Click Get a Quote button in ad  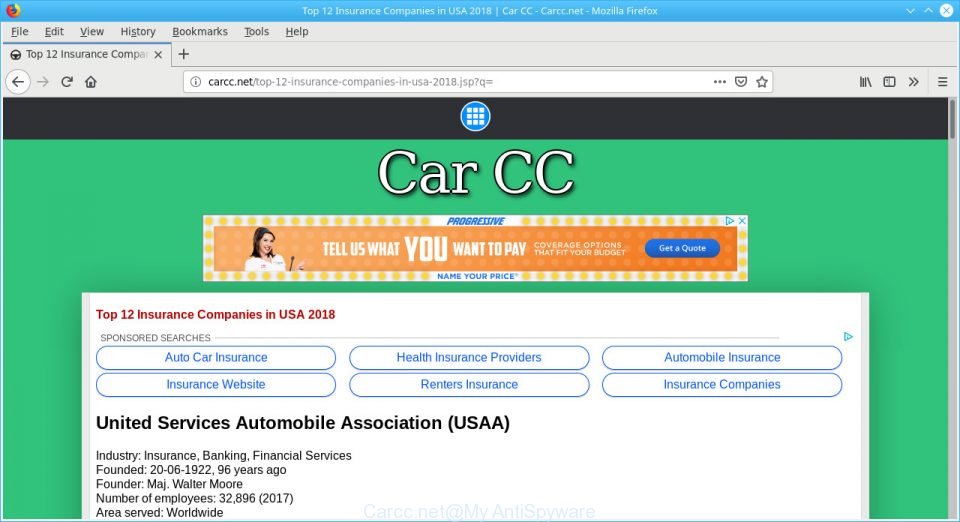pyautogui.click(x=682, y=248)
